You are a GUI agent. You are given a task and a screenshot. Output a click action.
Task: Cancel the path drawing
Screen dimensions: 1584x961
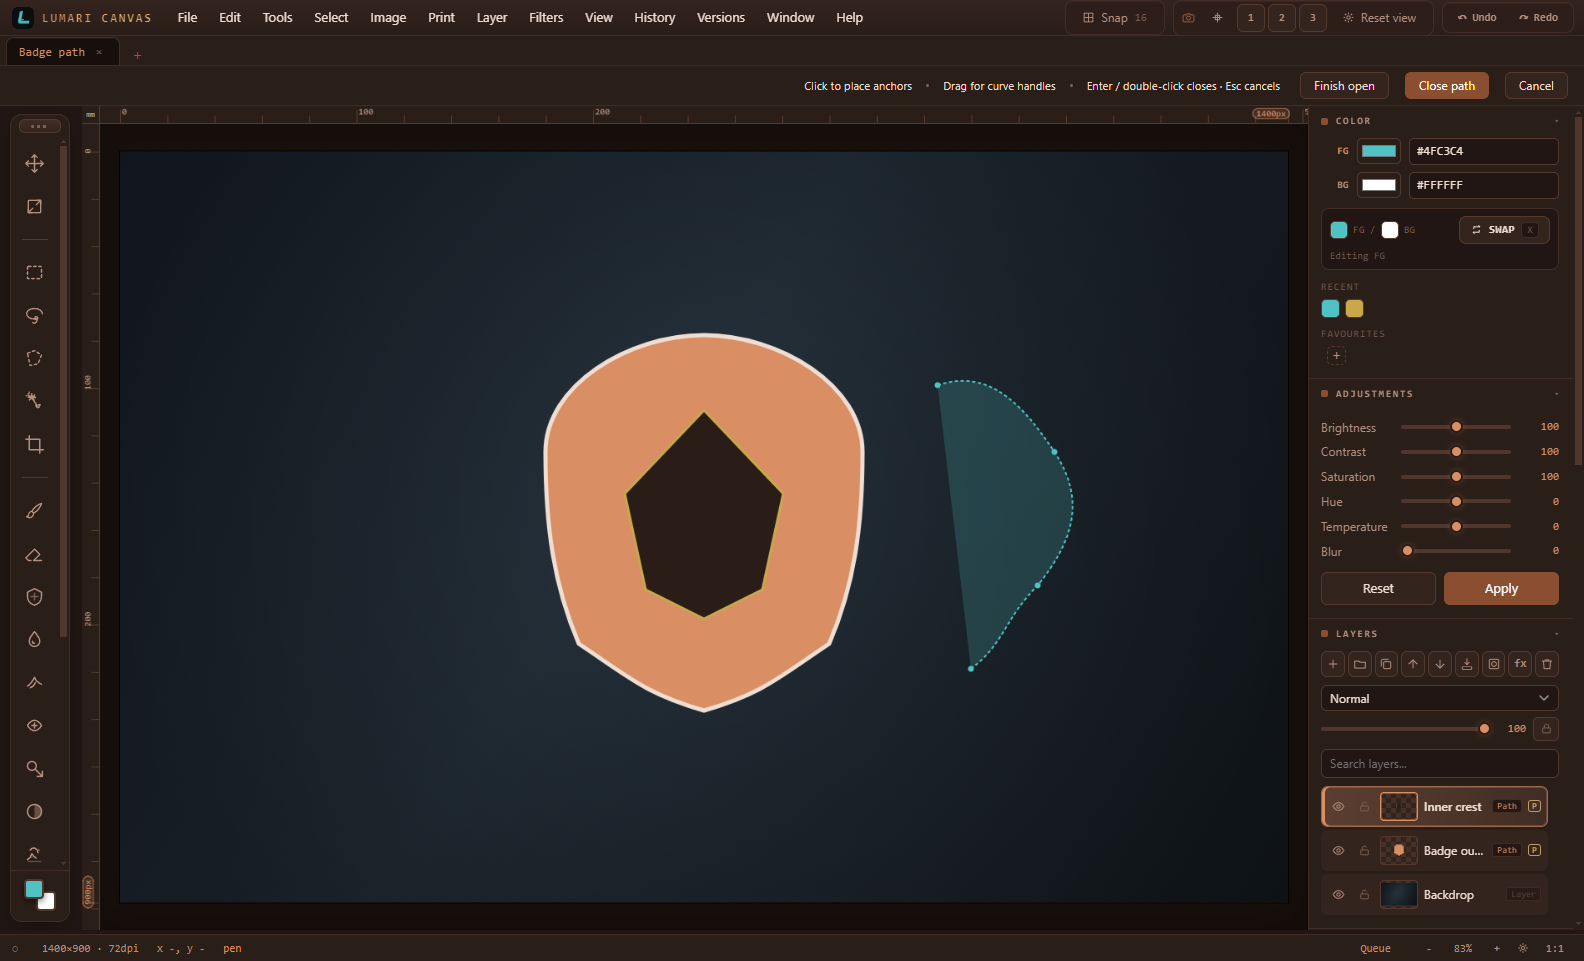(x=1535, y=86)
